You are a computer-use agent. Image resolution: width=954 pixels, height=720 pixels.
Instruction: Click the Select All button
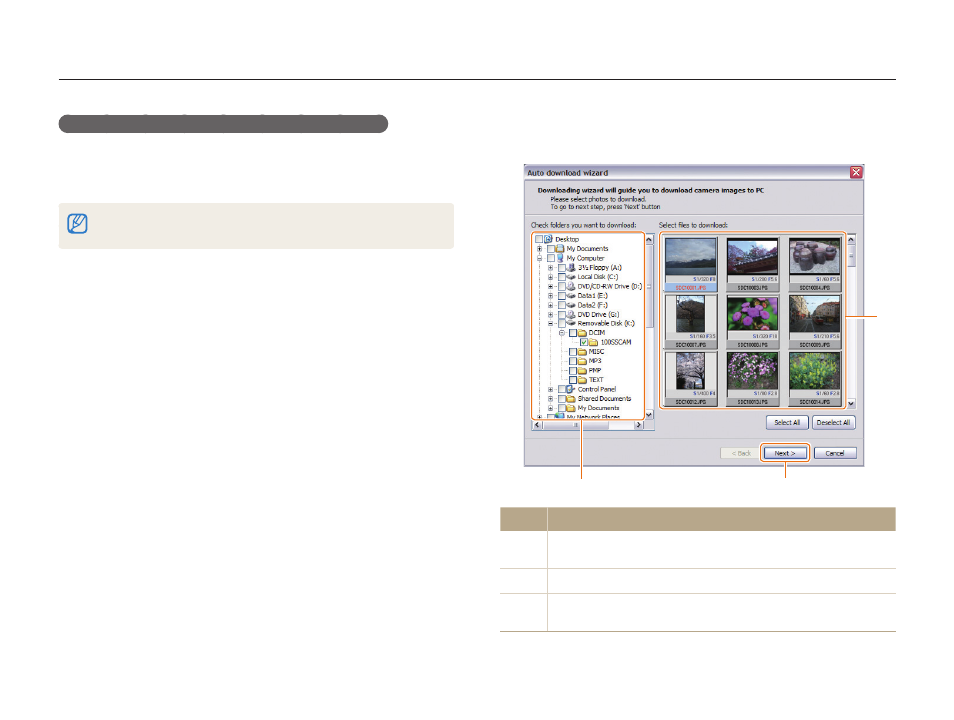787,422
